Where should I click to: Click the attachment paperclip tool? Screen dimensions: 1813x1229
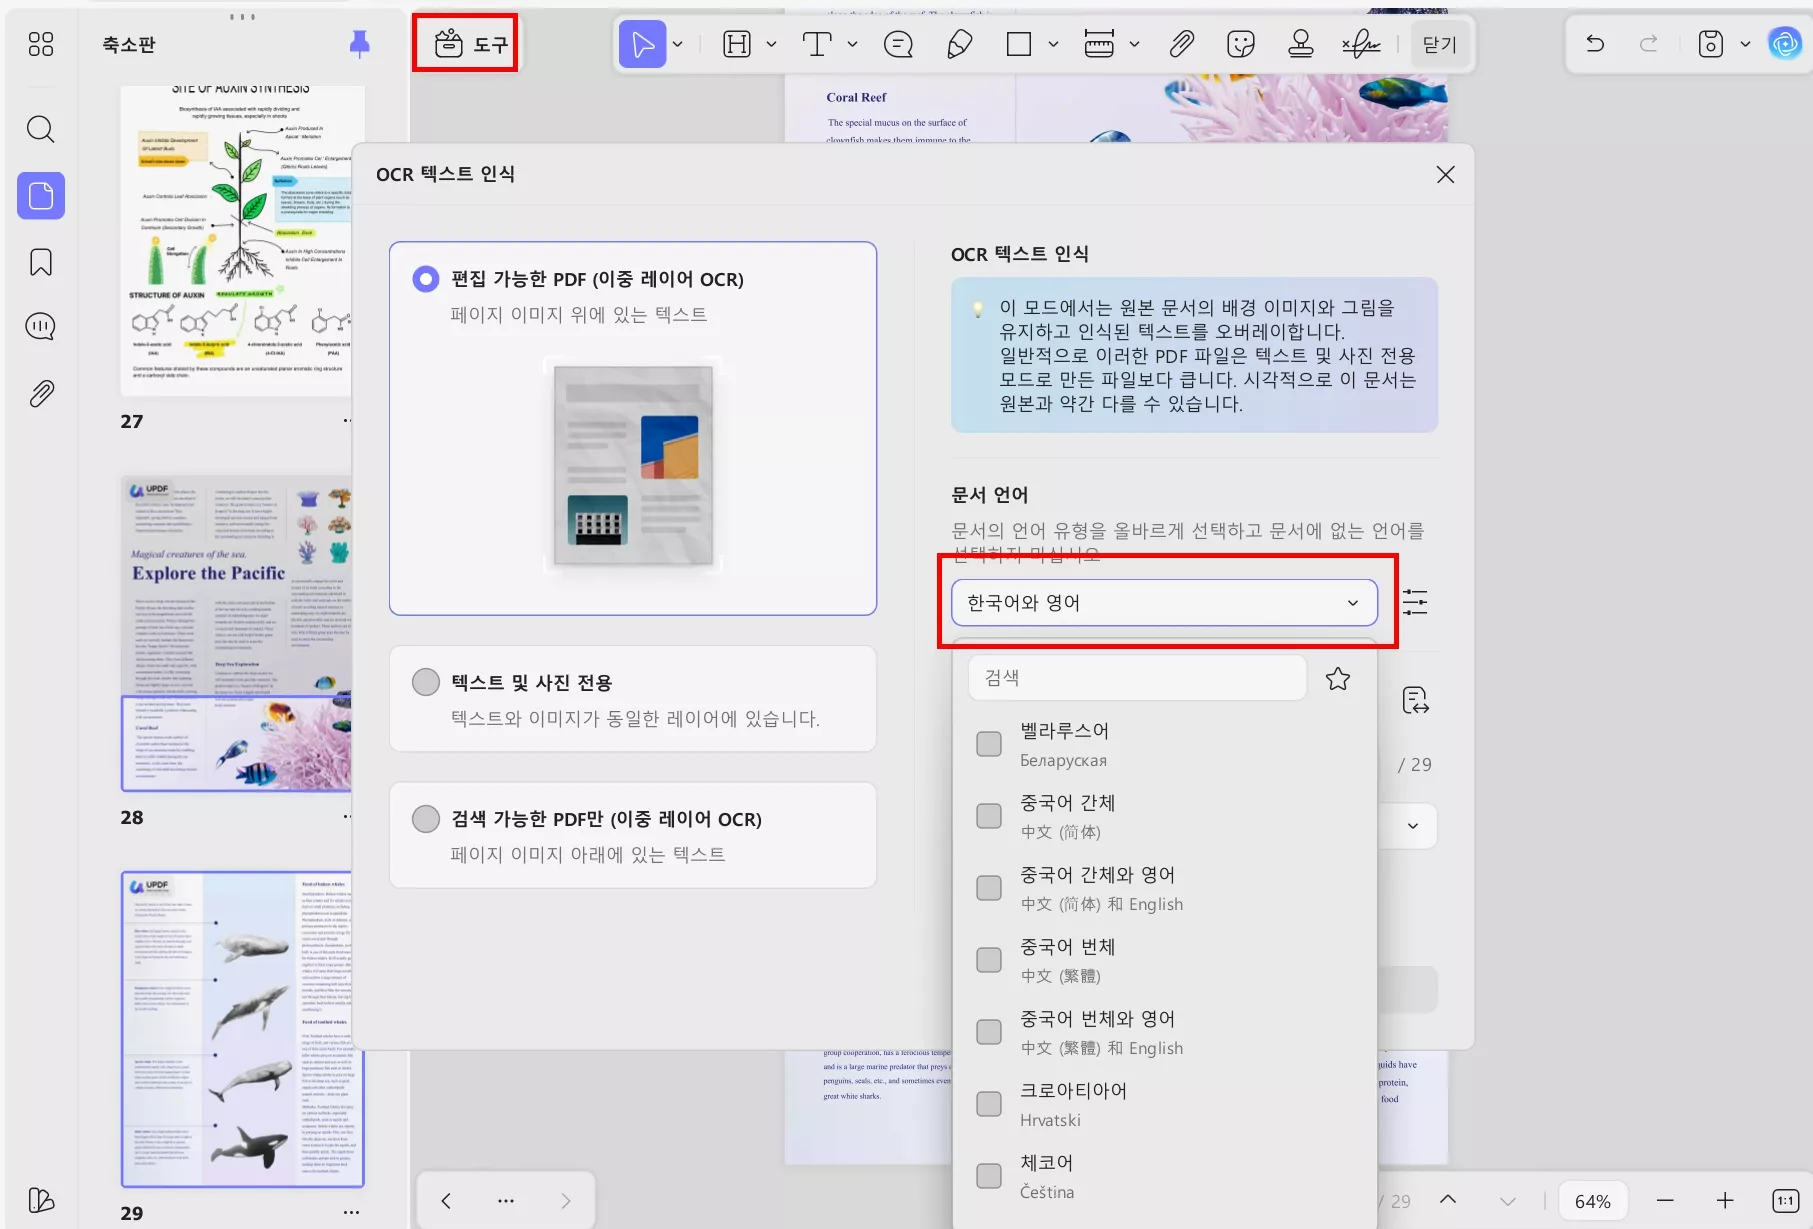(1181, 44)
